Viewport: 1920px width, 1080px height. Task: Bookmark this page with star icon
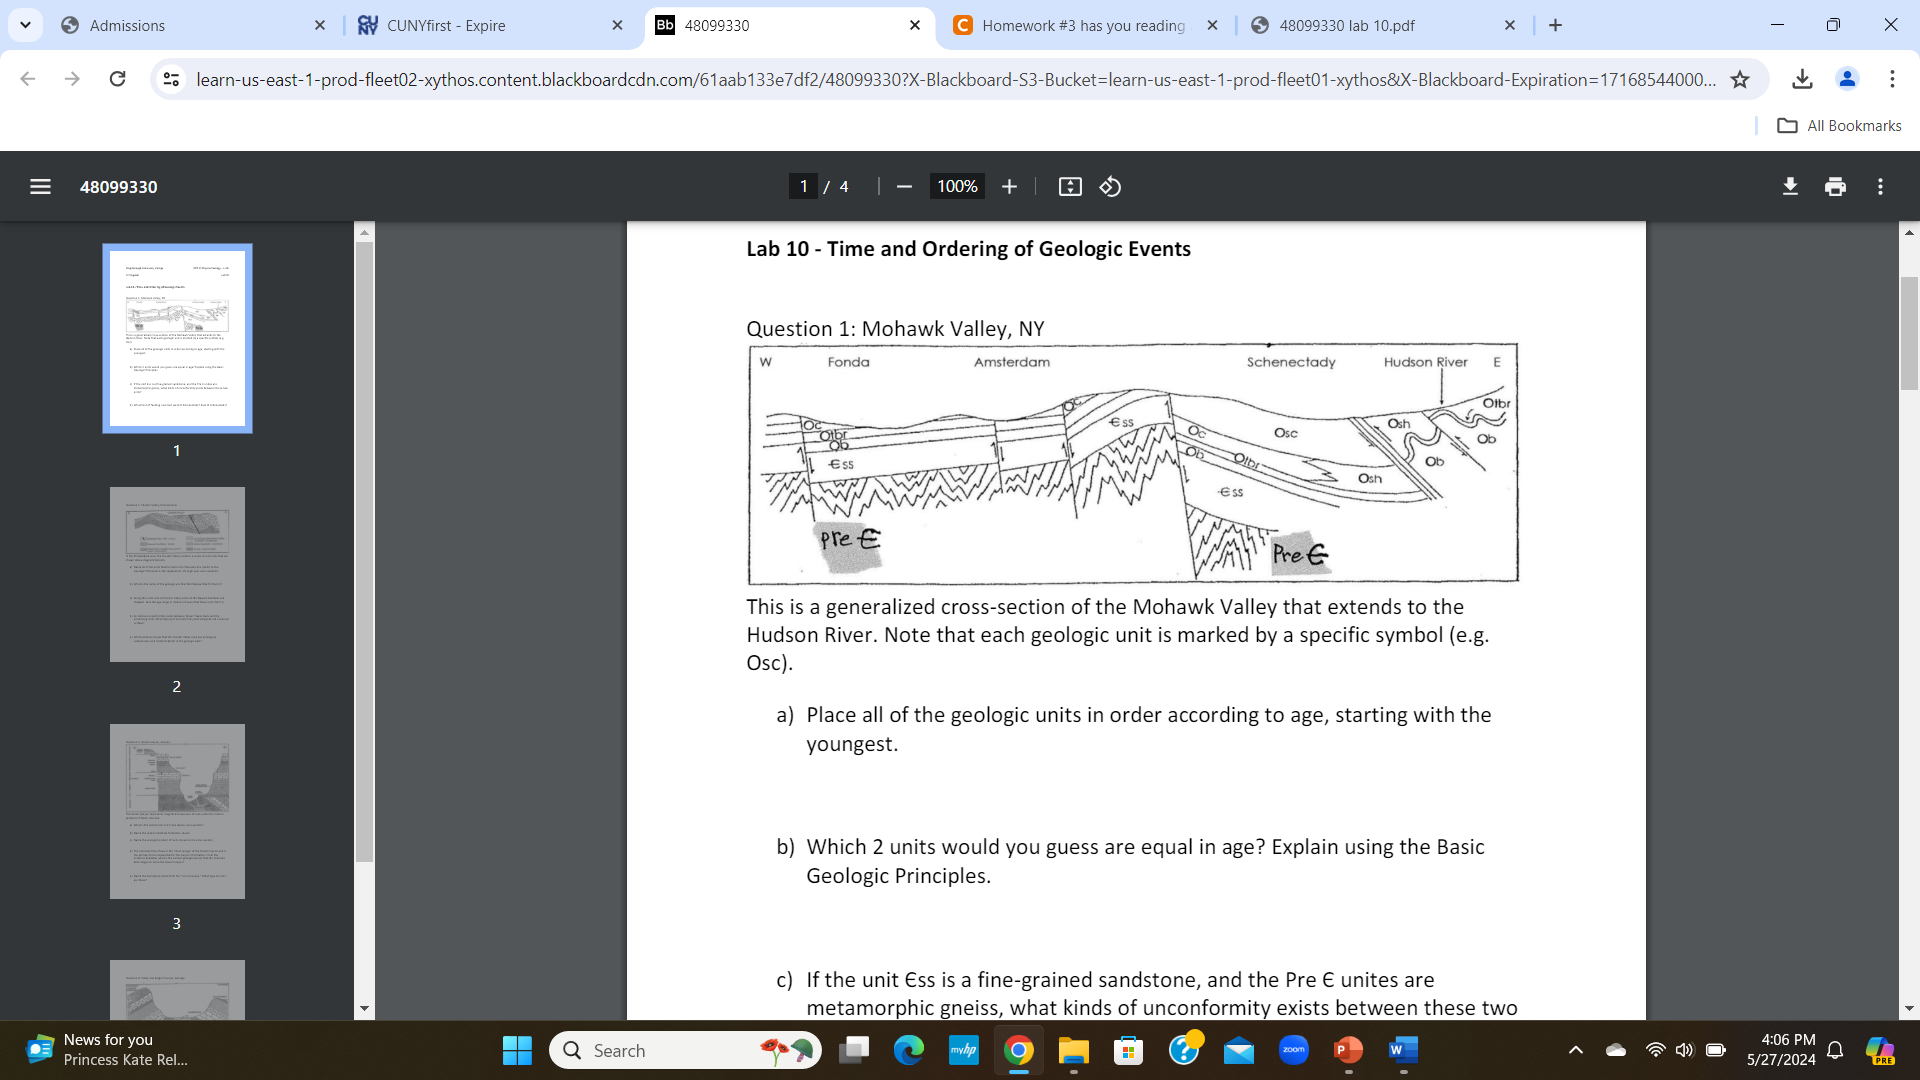1740,79
